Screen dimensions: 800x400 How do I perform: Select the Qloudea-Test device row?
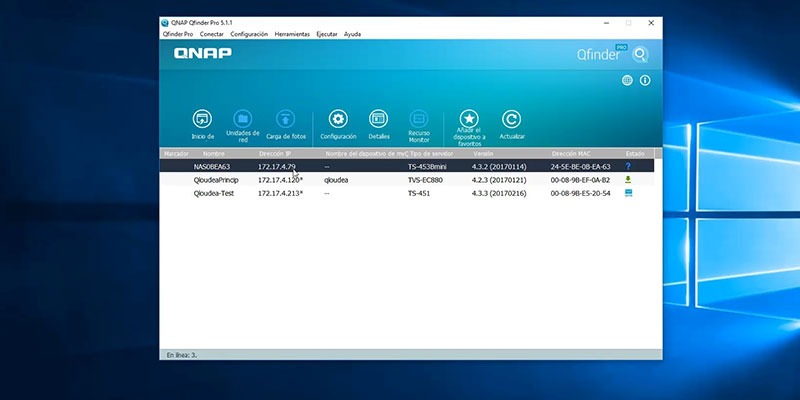point(407,193)
